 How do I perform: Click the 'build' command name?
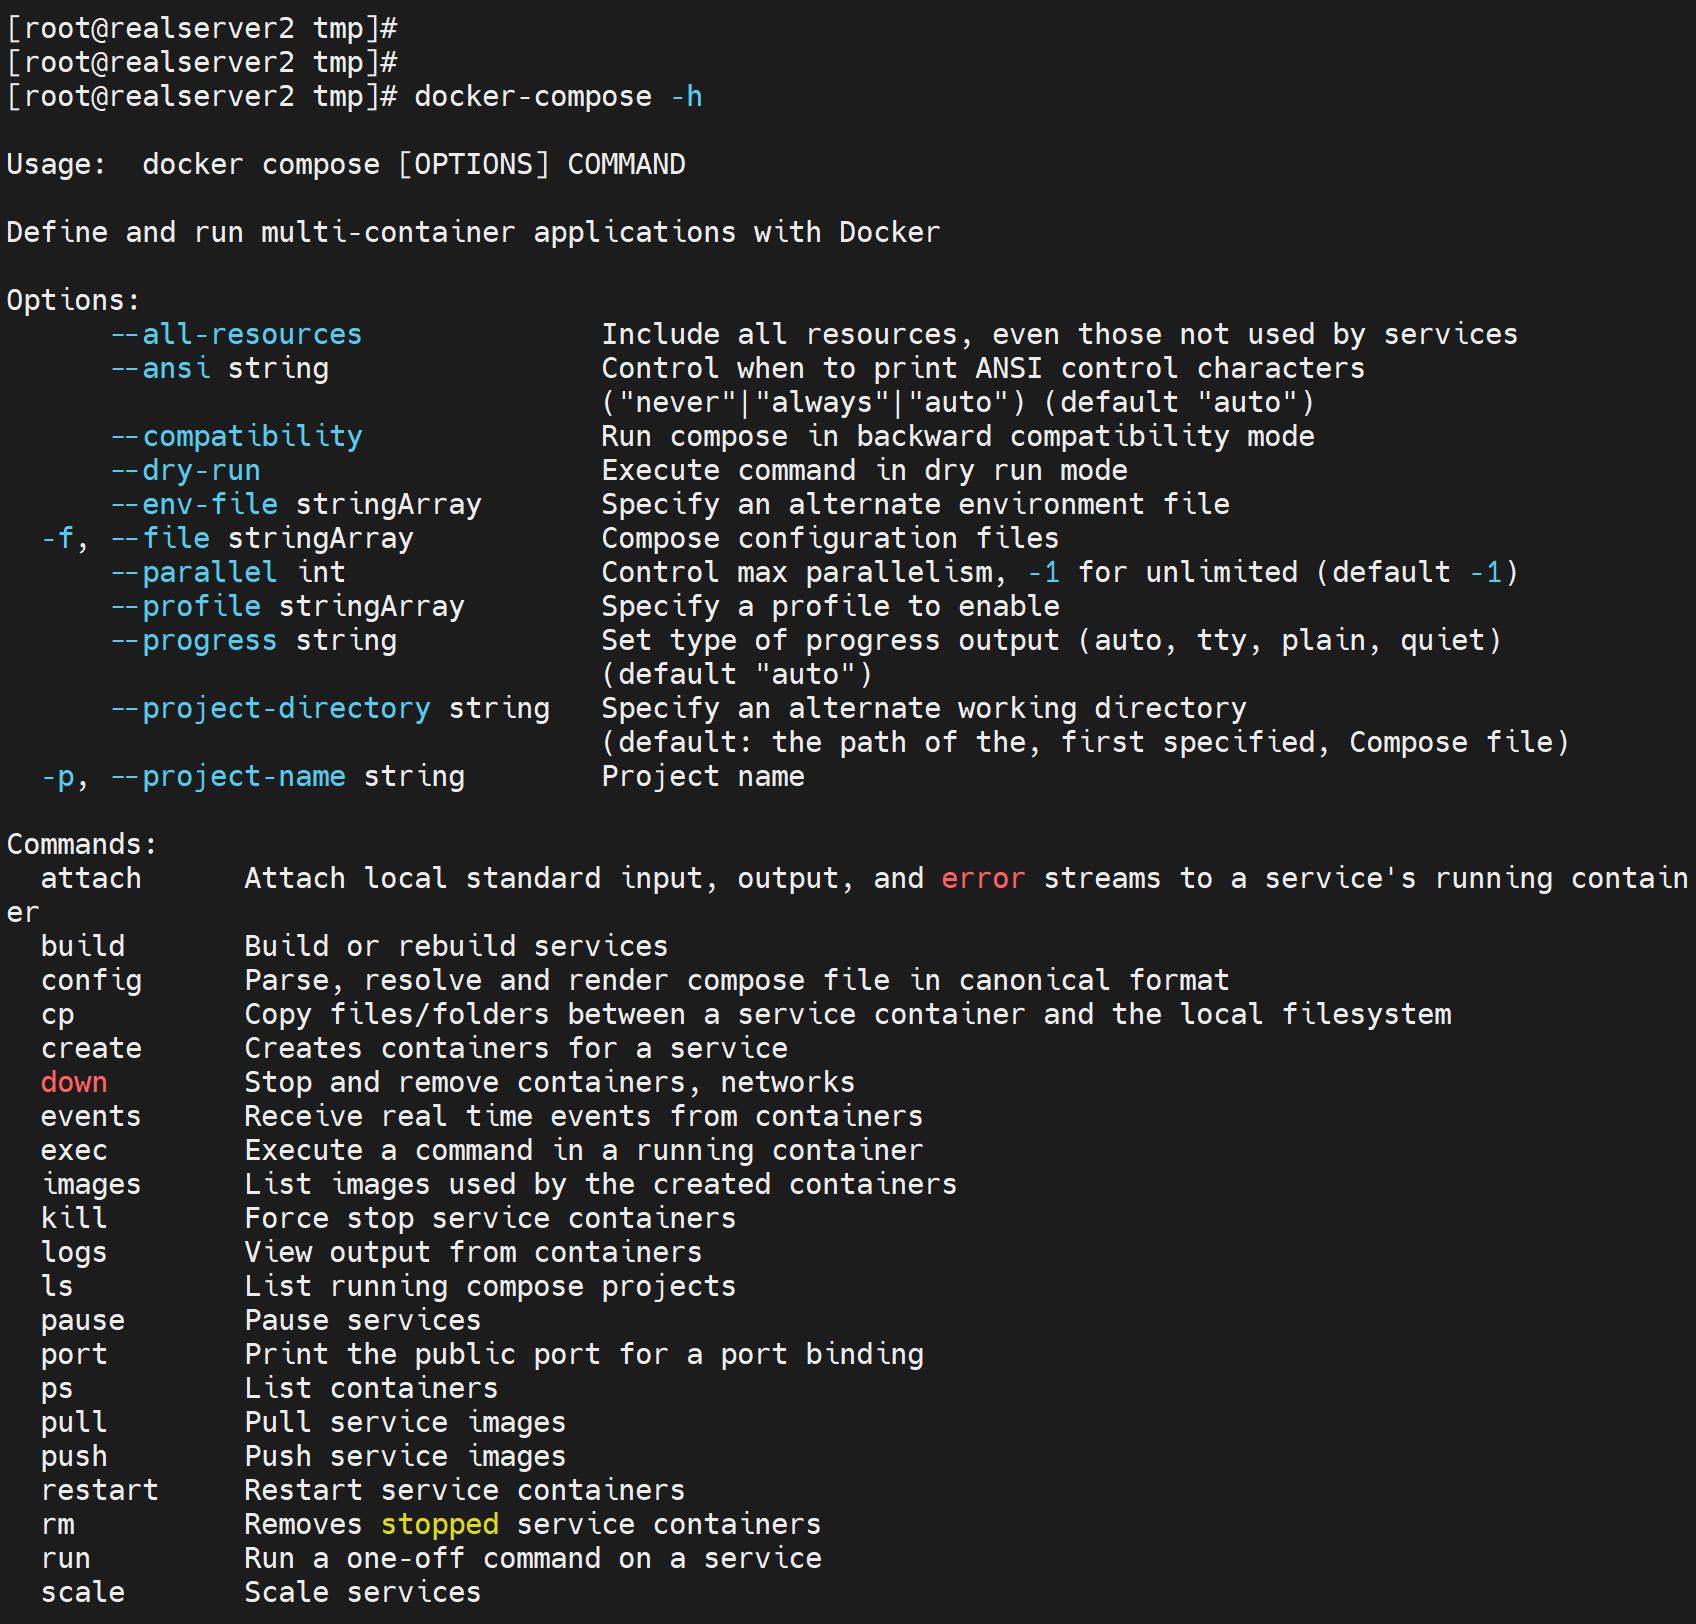tap(83, 946)
